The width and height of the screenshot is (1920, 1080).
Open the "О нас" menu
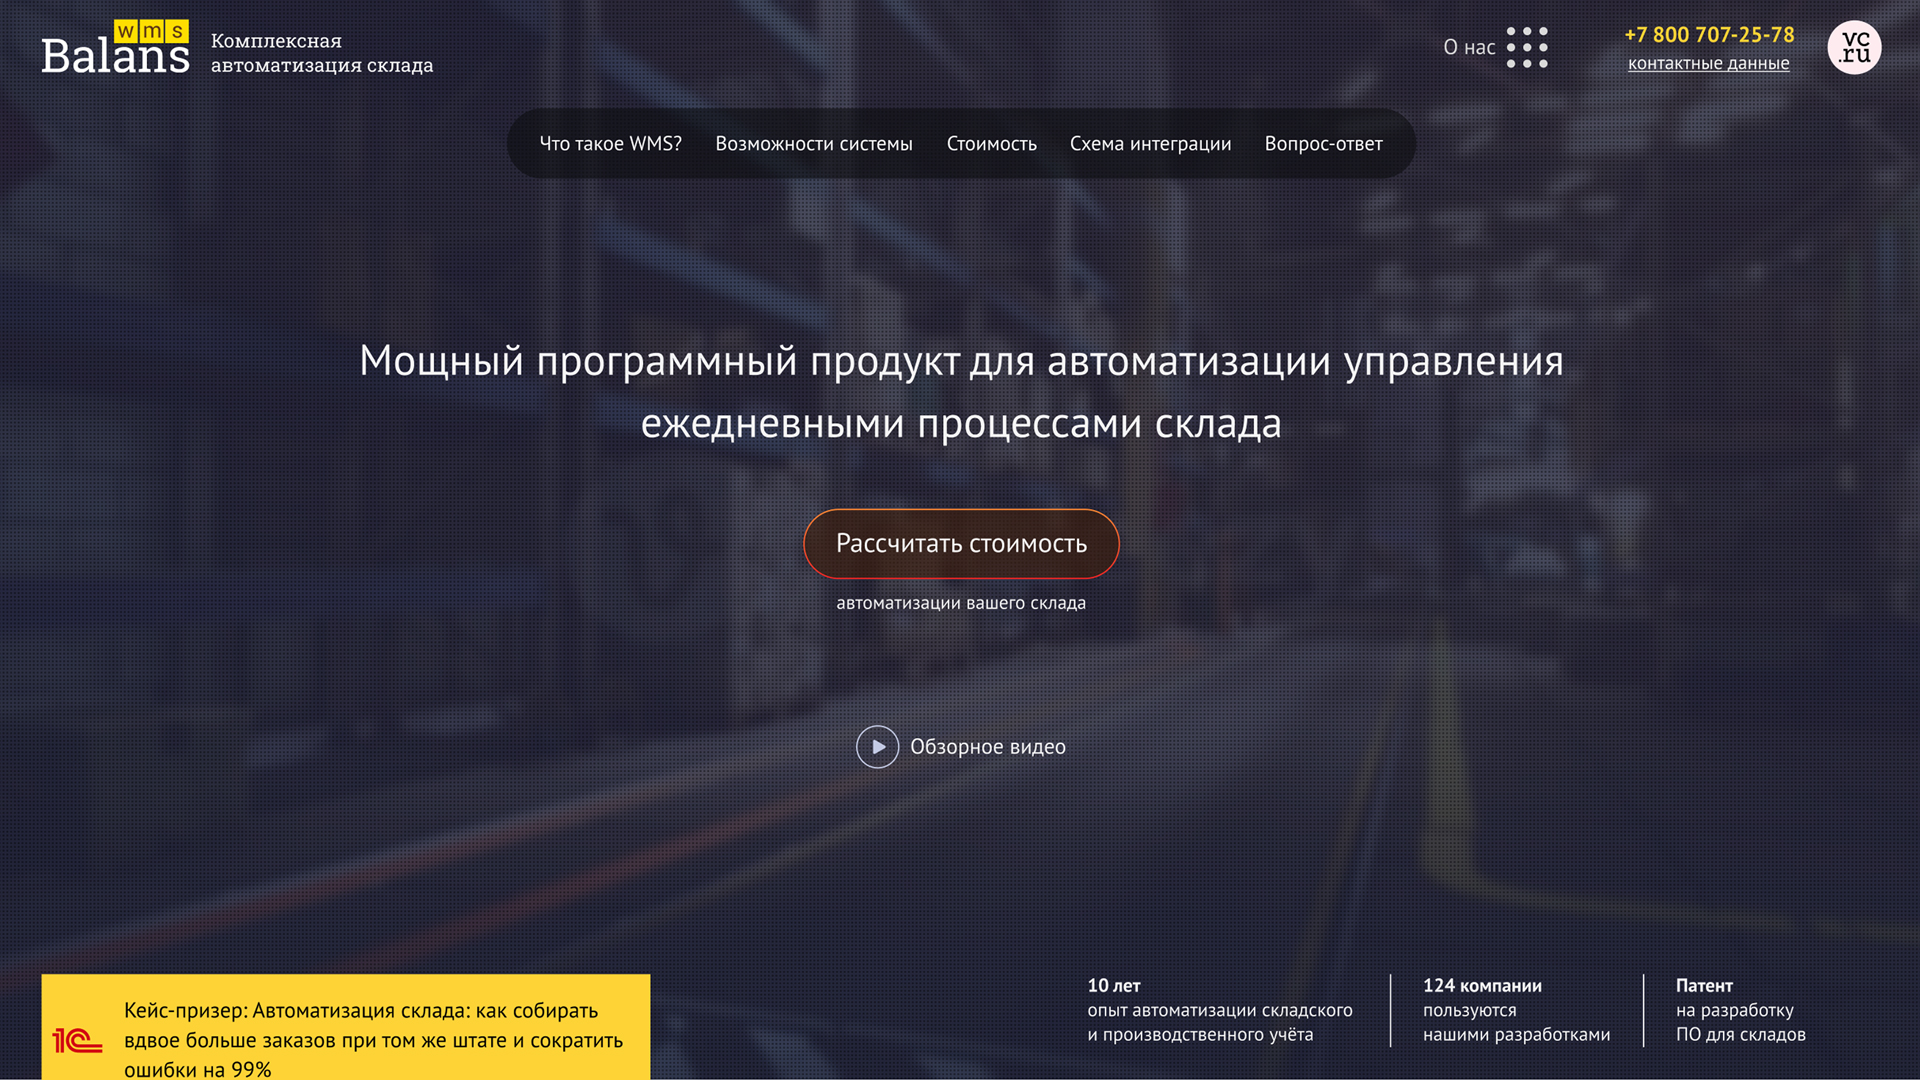[x=1469, y=47]
